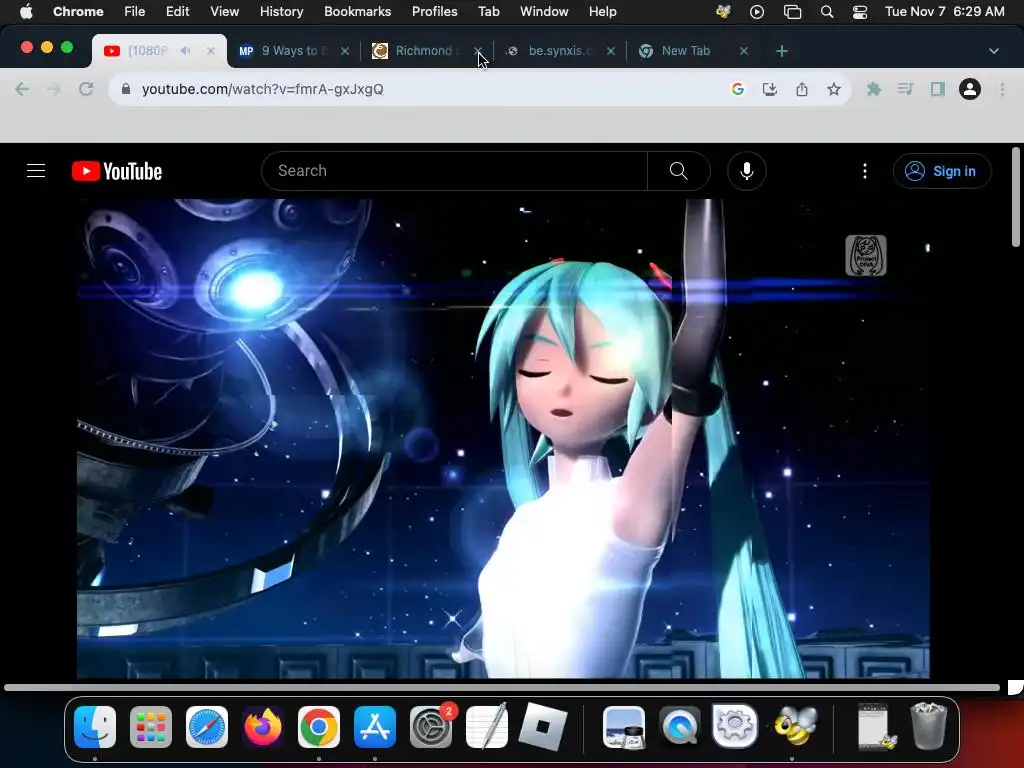Open a new tab with plus button

click(782, 51)
